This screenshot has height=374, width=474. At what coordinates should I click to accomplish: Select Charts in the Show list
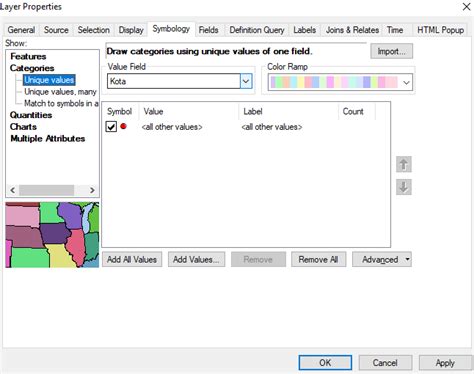click(23, 127)
